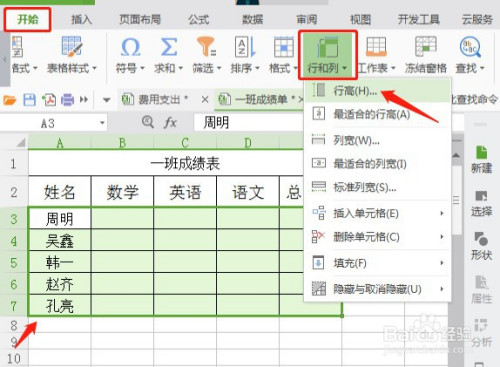Open the 数据 tab

coord(252,20)
